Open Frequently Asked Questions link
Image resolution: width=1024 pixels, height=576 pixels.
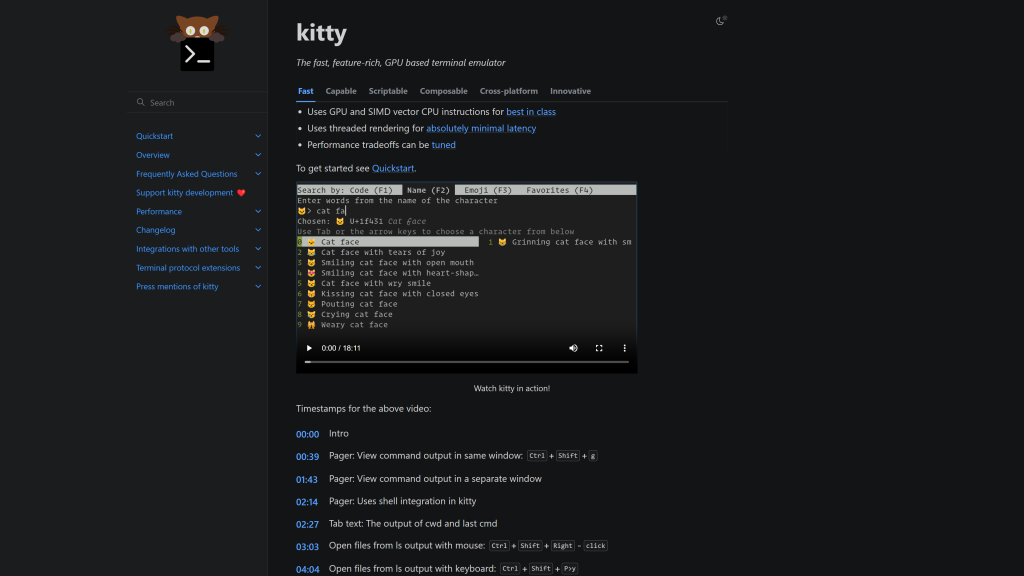[x=187, y=174]
